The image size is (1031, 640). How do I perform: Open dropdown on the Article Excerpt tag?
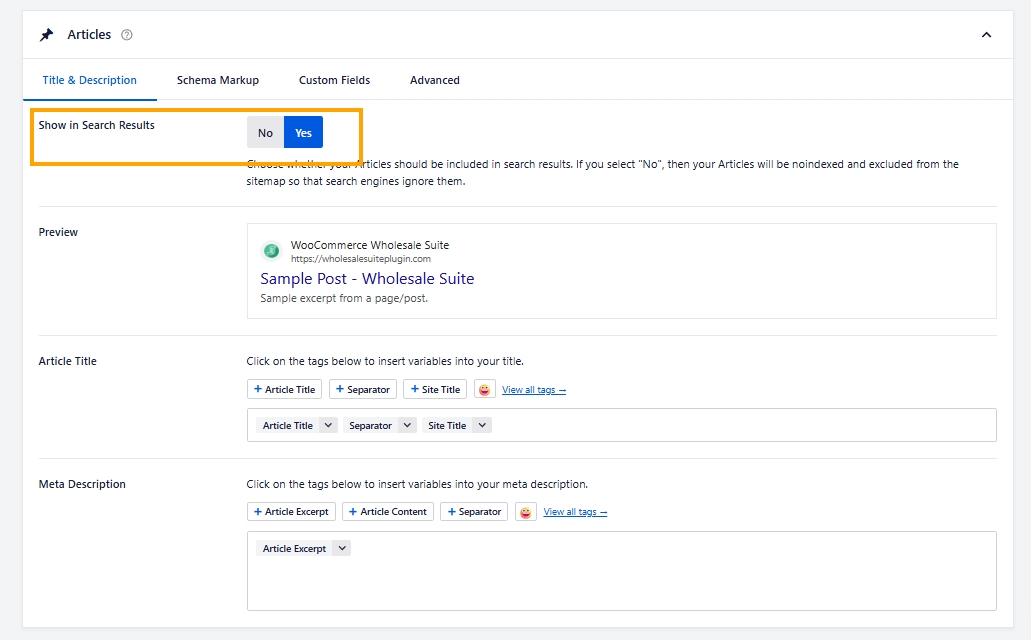[x=341, y=548]
